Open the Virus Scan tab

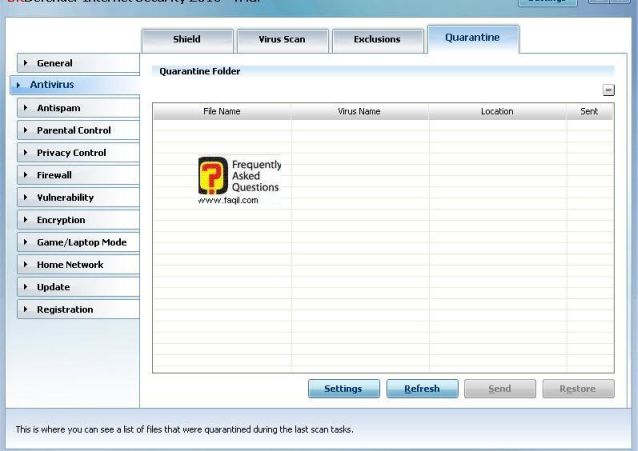point(282,40)
